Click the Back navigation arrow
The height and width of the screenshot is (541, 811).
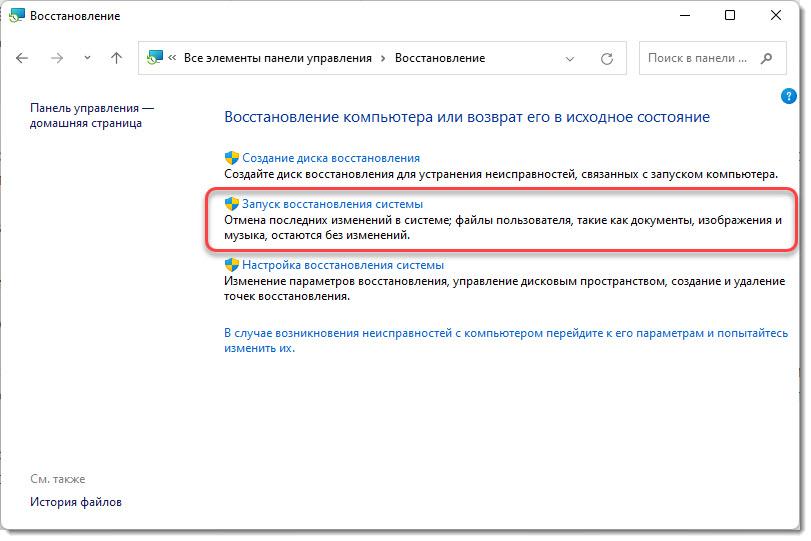click(x=23, y=58)
